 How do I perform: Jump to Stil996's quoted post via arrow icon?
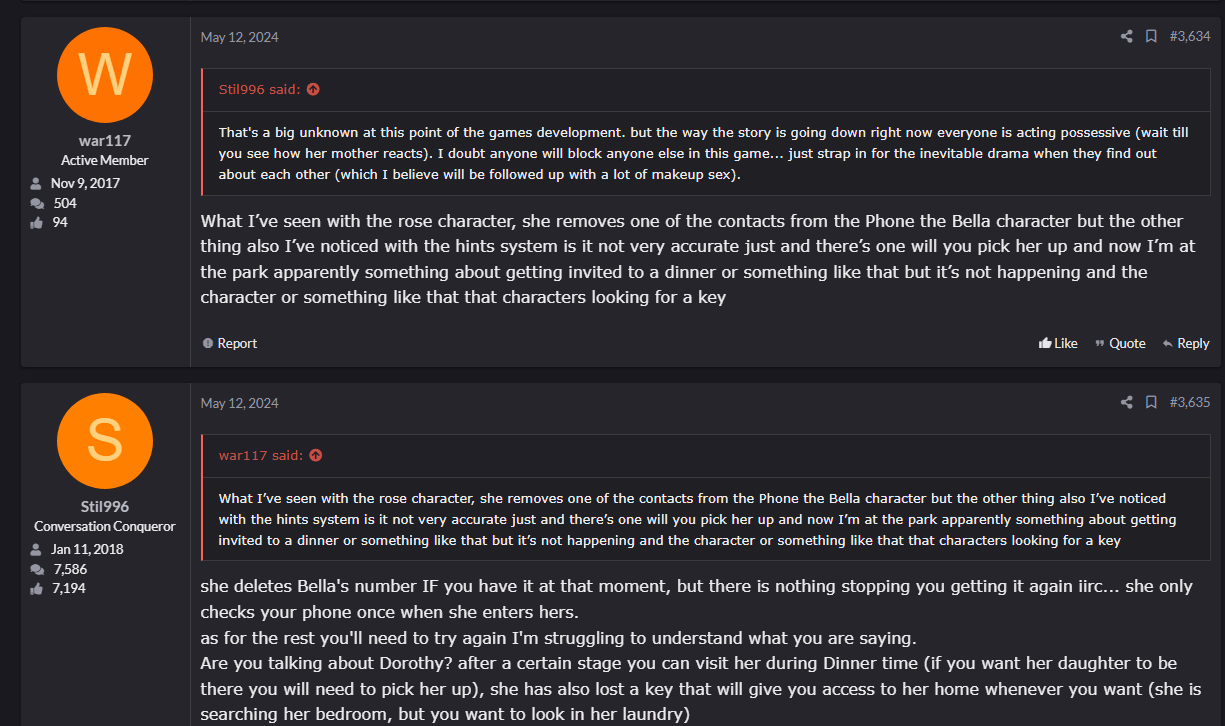tap(313, 90)
